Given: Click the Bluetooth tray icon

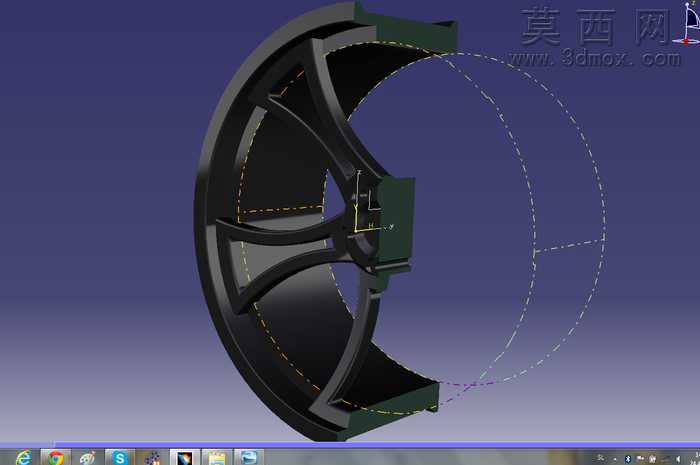Looking at the screenshot, I should pyautogui.click(x=628, y=459).
